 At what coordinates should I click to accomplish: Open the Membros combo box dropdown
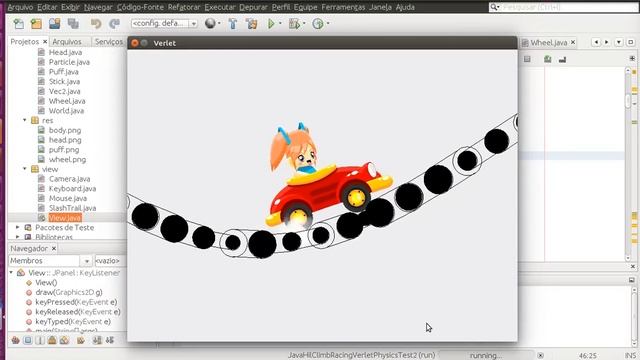86,260
